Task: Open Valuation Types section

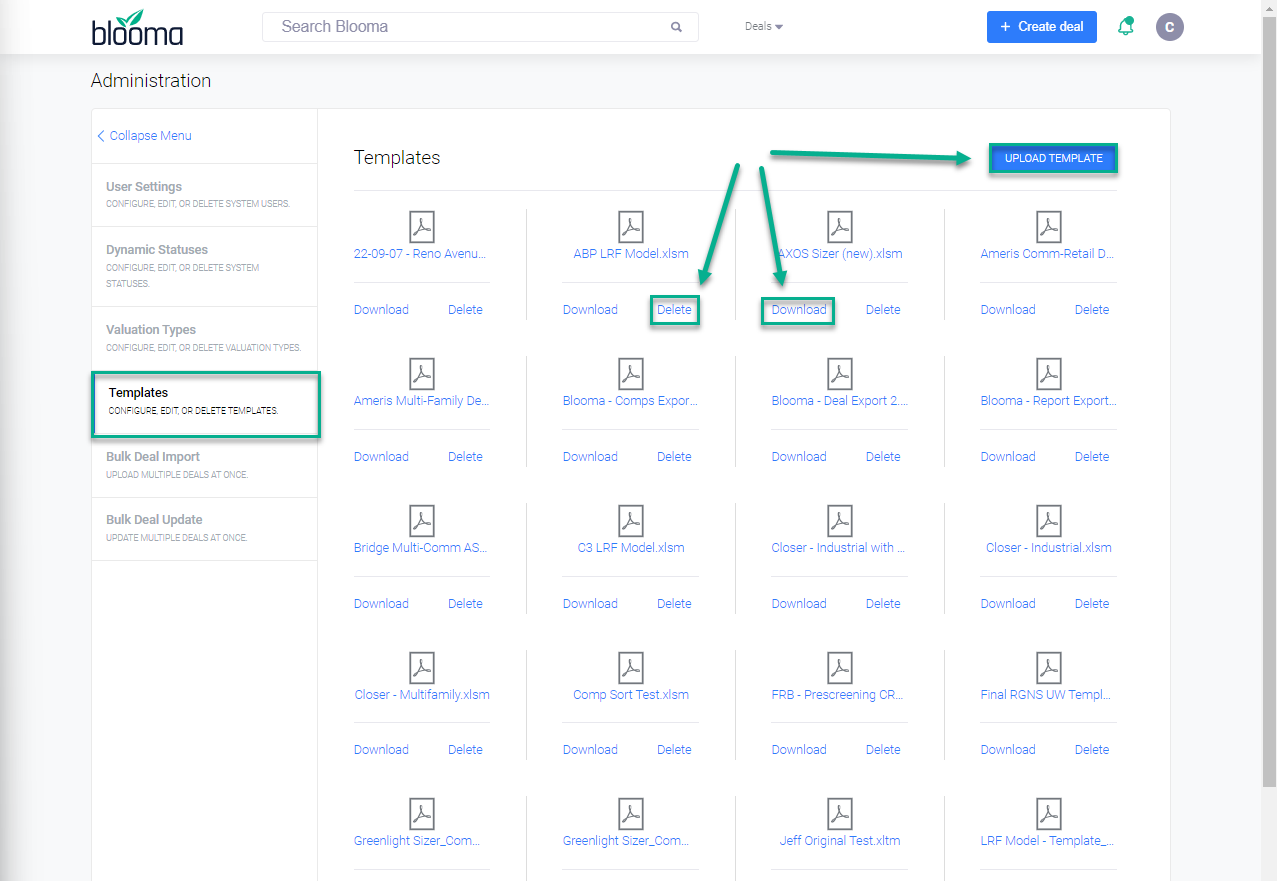Action: (204, 338)
